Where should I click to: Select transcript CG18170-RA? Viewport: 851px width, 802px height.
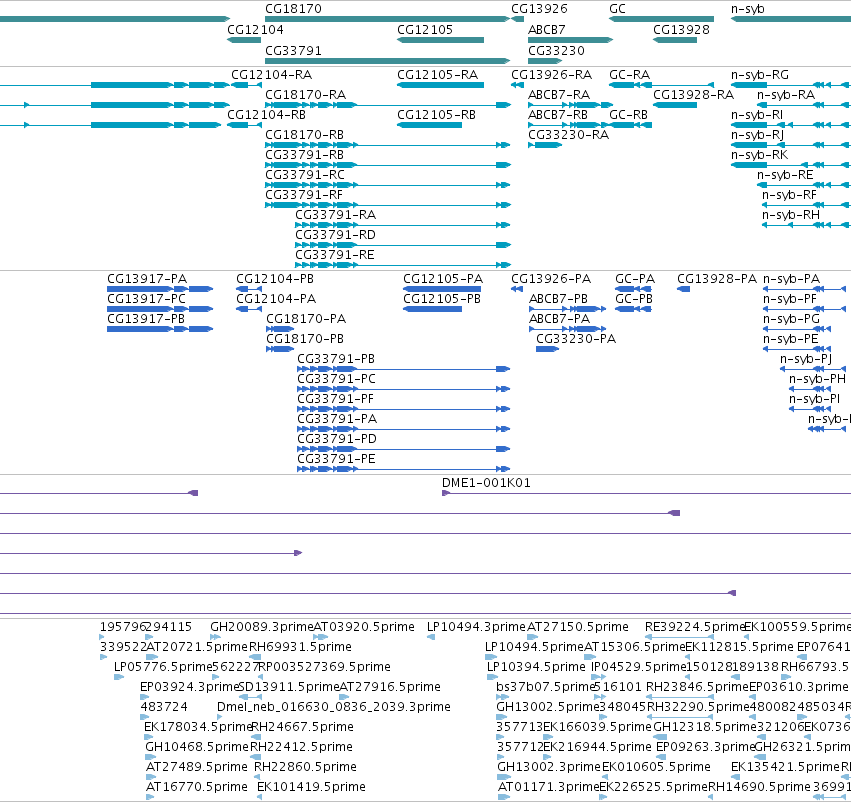[x=388, y=105]
